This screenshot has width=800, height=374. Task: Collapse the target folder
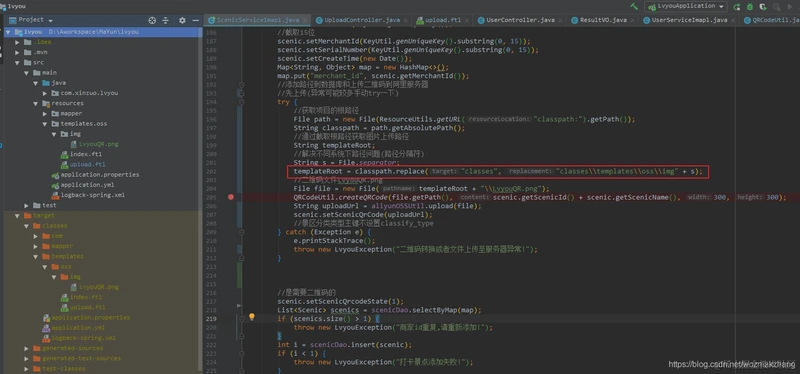17,215
